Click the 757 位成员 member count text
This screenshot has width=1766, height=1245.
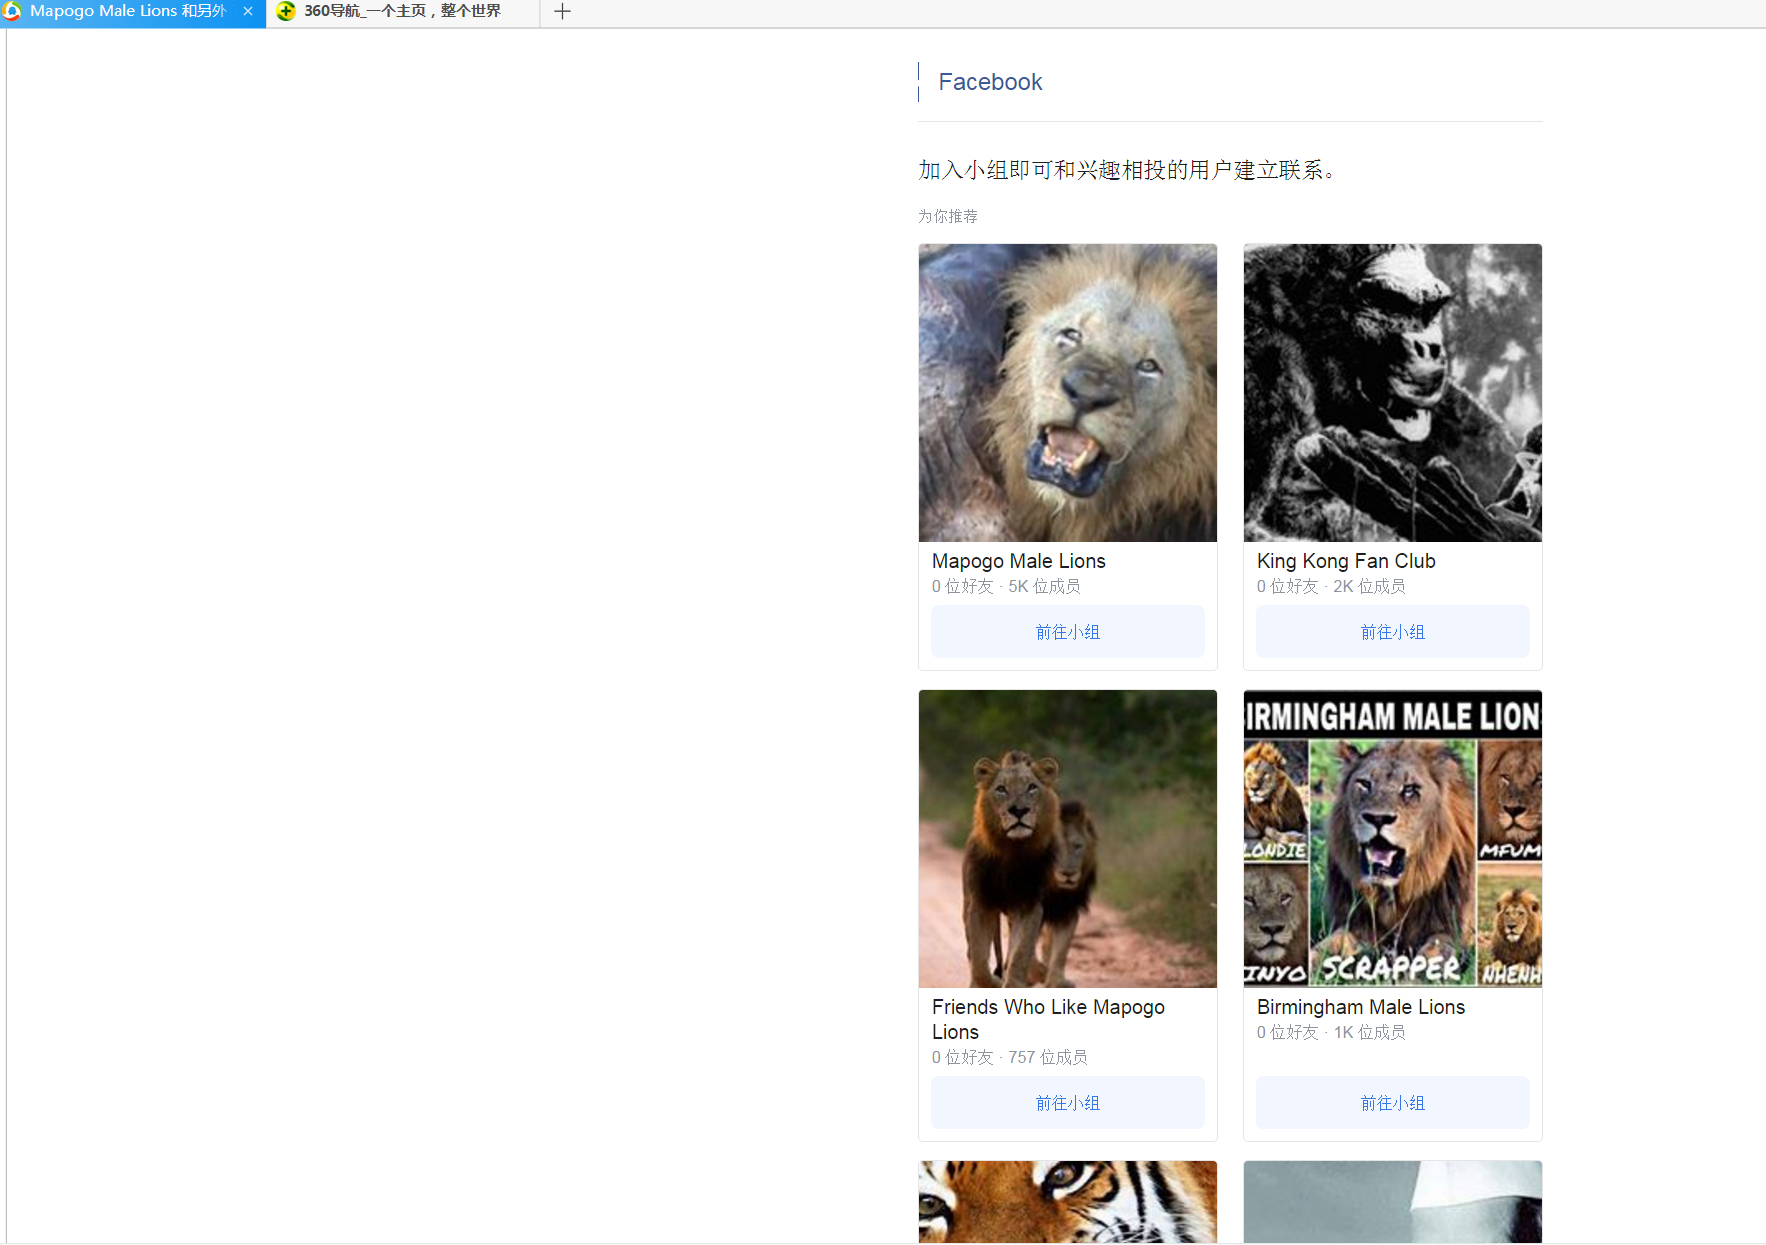click(x=1048, y=1057)
